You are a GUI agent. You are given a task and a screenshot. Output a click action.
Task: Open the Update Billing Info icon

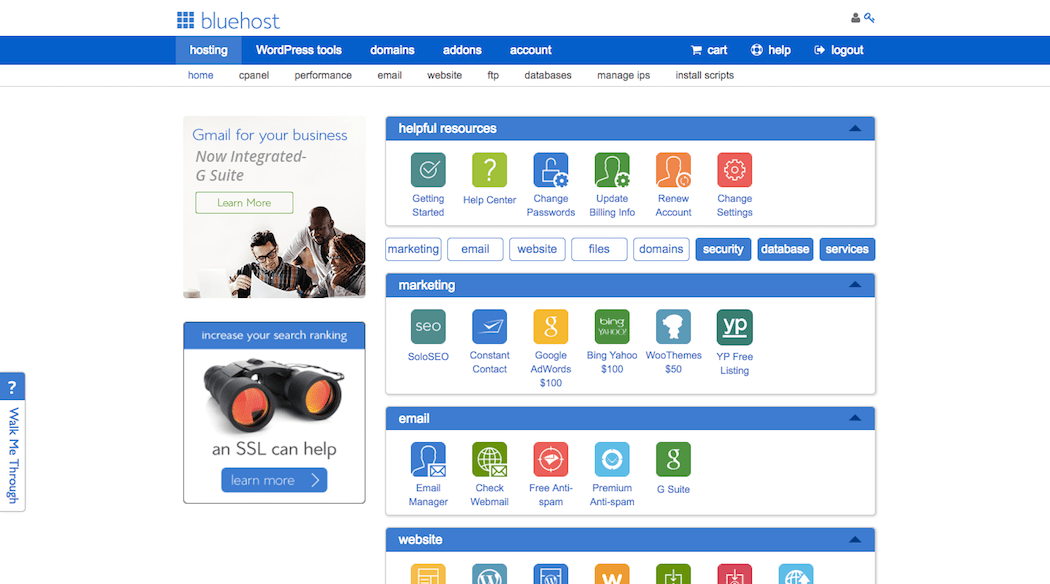tap(611, 170)
